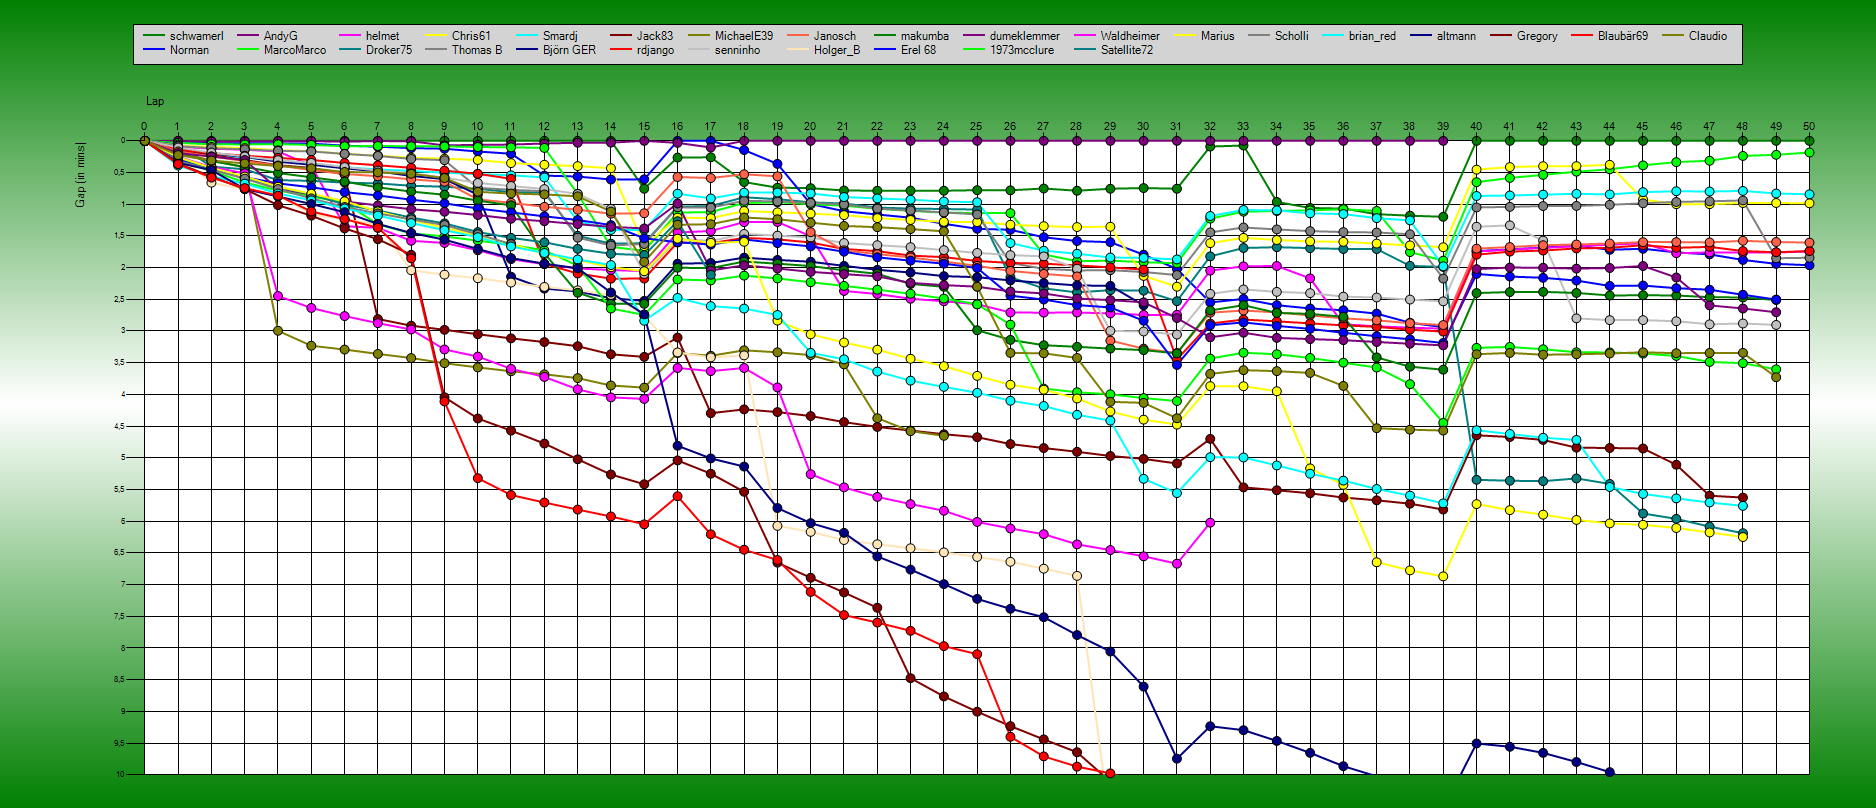The width and height of the screenshot is (1876, 808).
Task: Click the altmann legend label
Action: [x=1456, y=36]
